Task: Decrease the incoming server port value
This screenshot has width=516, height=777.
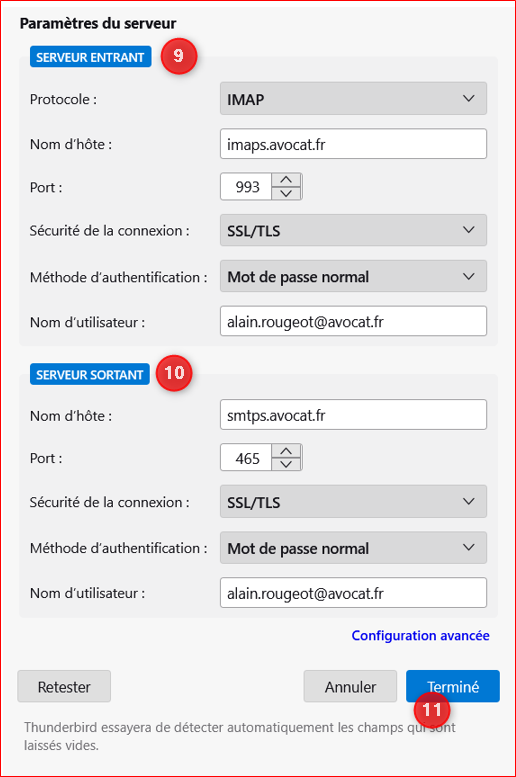Action: pyautogui.click(x=286, y=193)
